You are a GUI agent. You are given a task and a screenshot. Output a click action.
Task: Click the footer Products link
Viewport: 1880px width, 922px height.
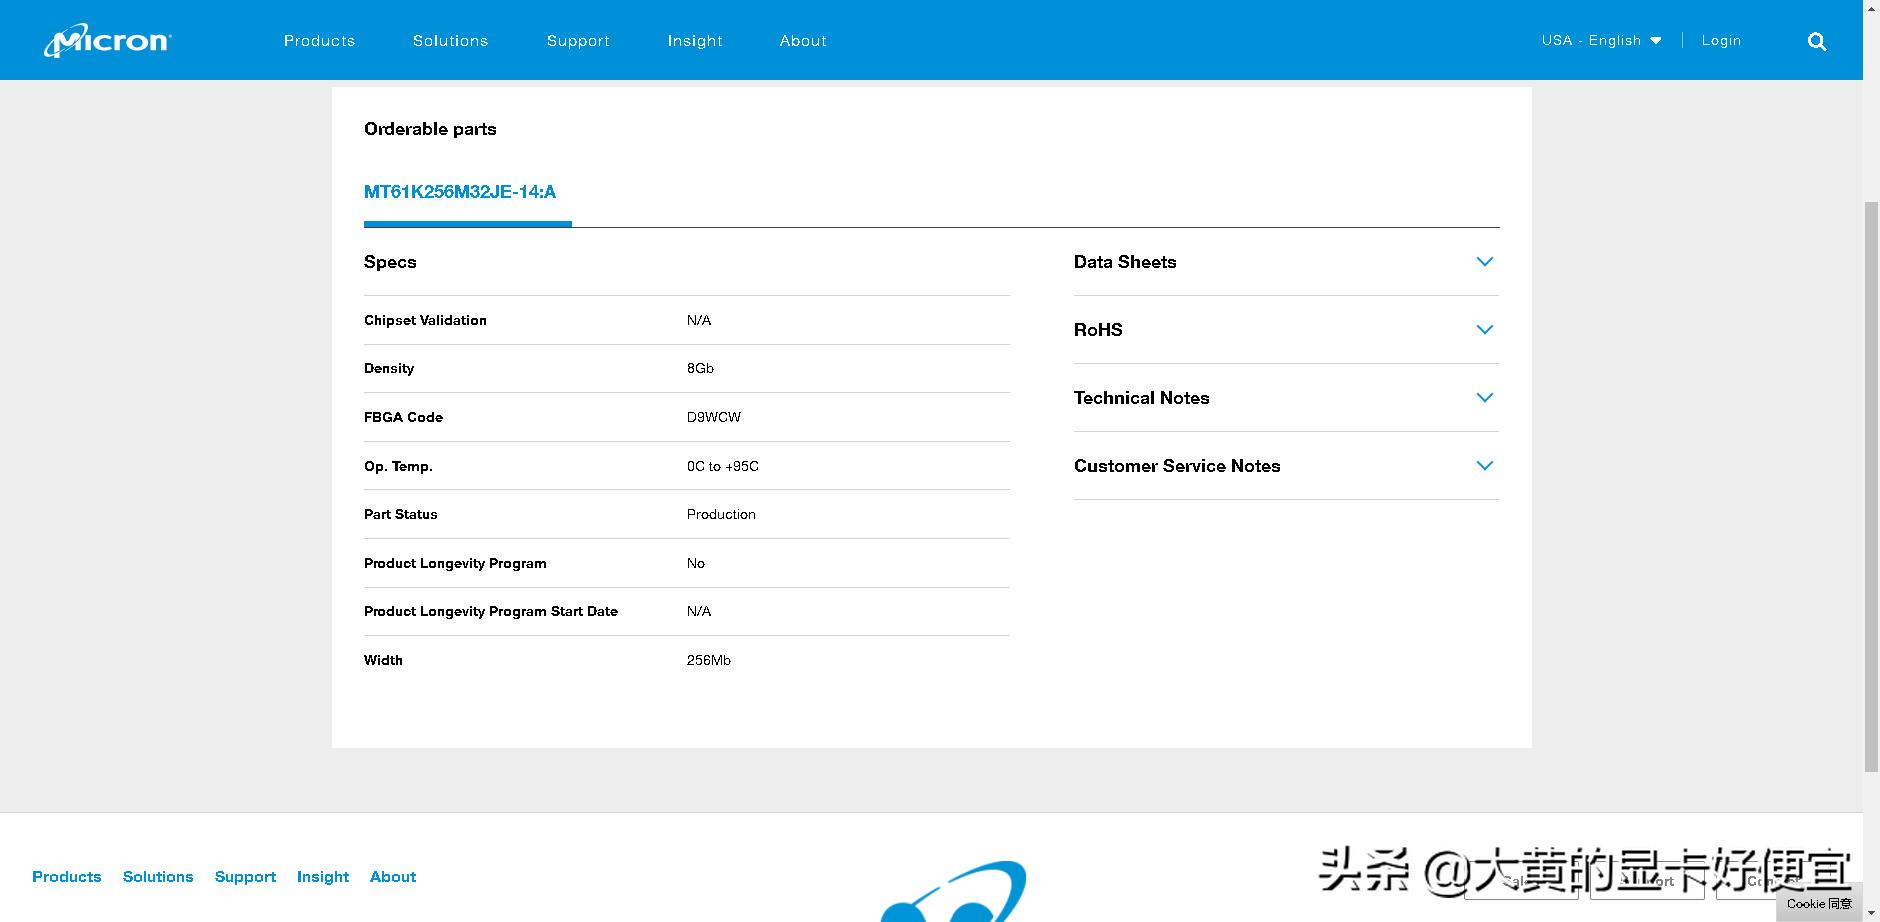point(67,877)
